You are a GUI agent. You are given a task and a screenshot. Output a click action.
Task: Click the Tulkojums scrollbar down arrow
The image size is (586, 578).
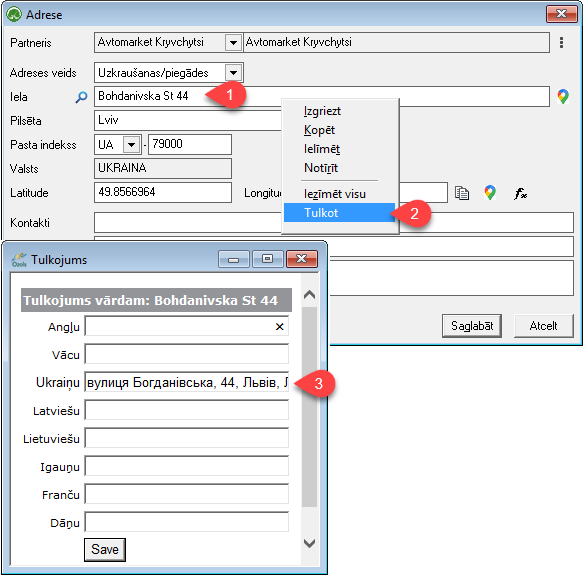coord(309,543)
